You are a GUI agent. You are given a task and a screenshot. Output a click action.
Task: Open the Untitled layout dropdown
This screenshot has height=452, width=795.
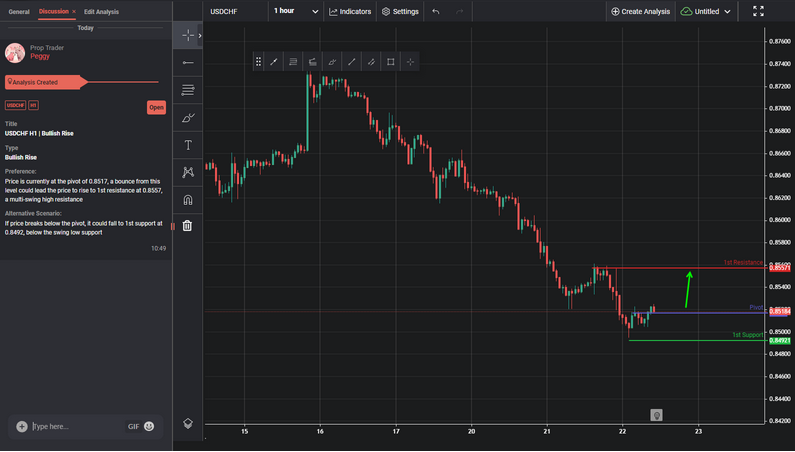tap(705, 11)
